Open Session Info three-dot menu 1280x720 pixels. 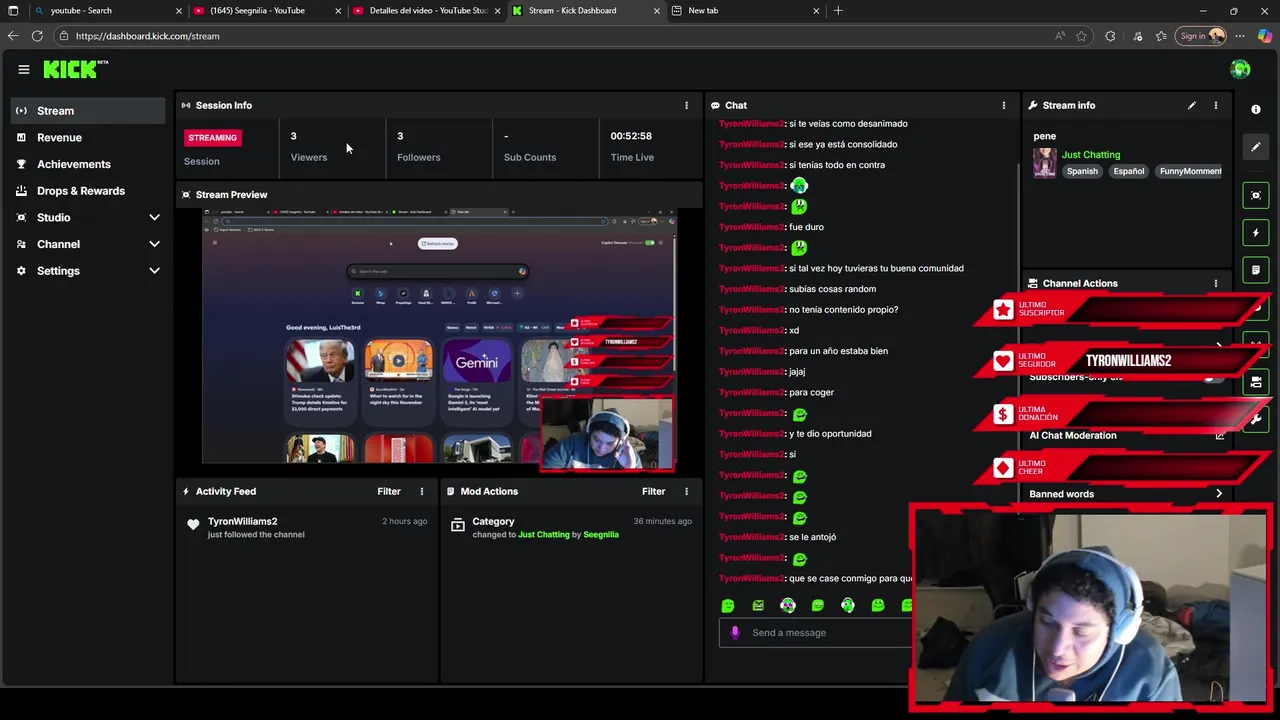point(686,105)
